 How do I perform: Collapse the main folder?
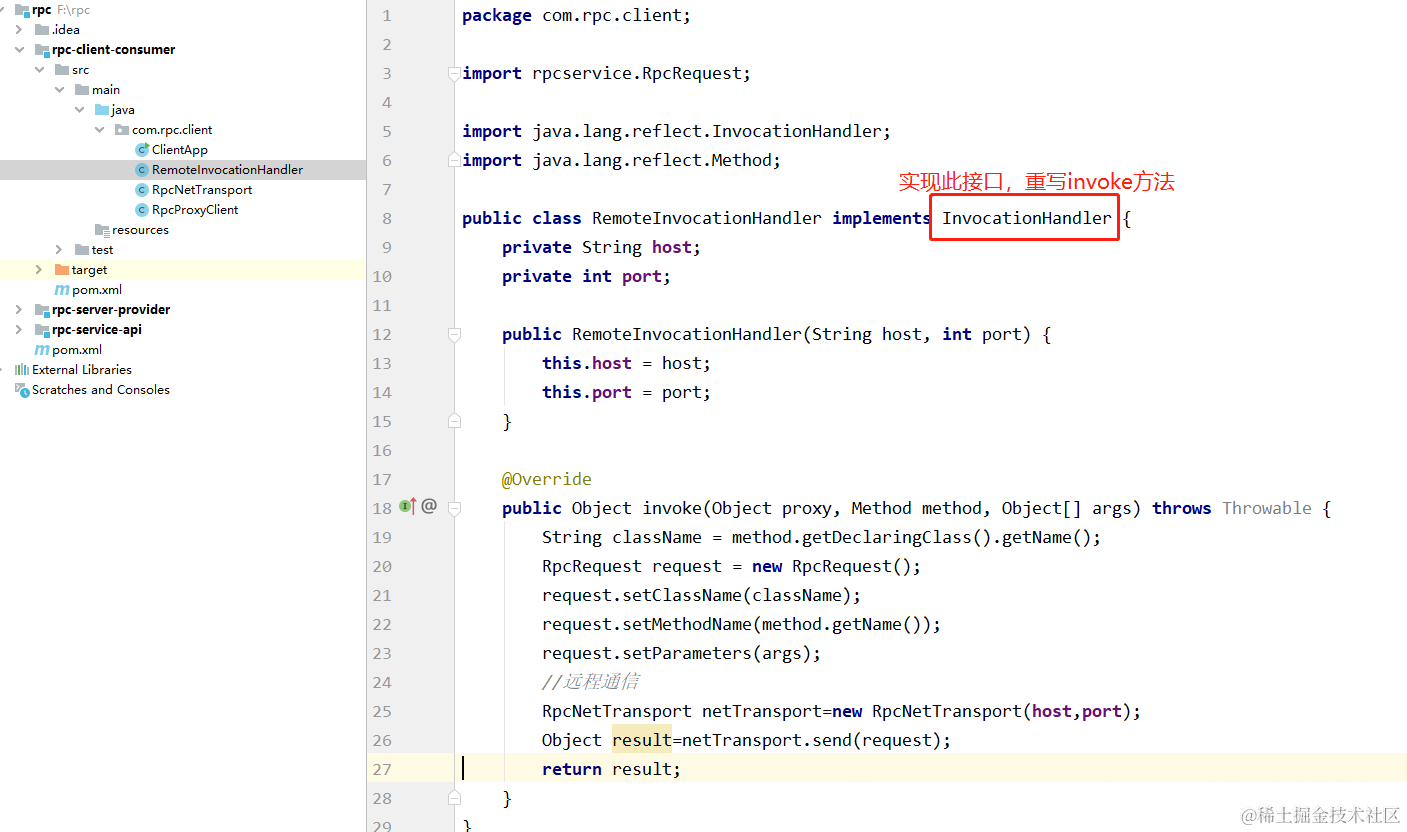tap(59, 90)
